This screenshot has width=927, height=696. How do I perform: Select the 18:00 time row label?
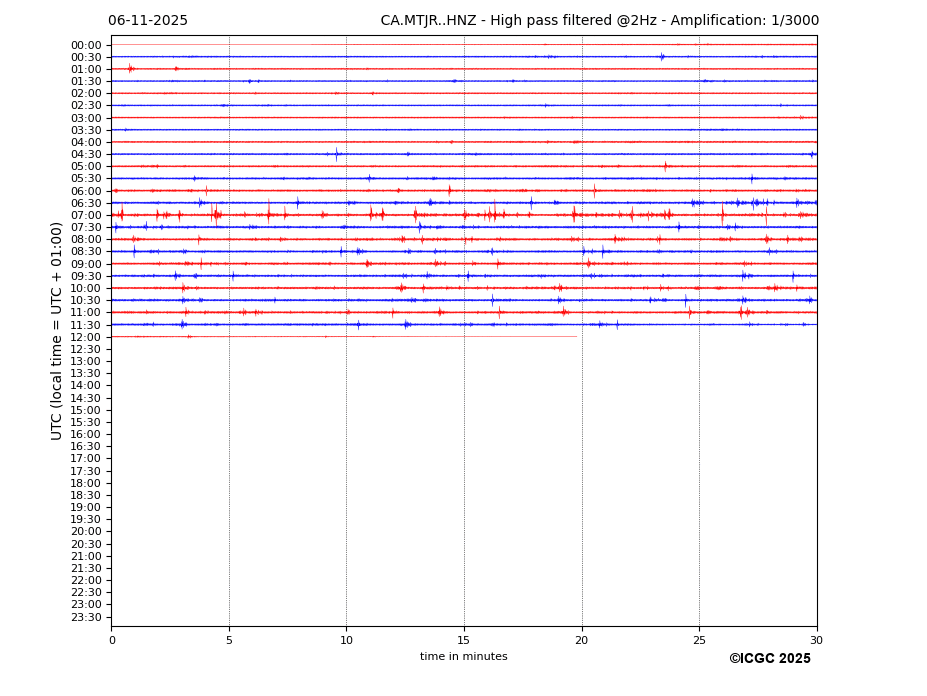pos(86,483)
